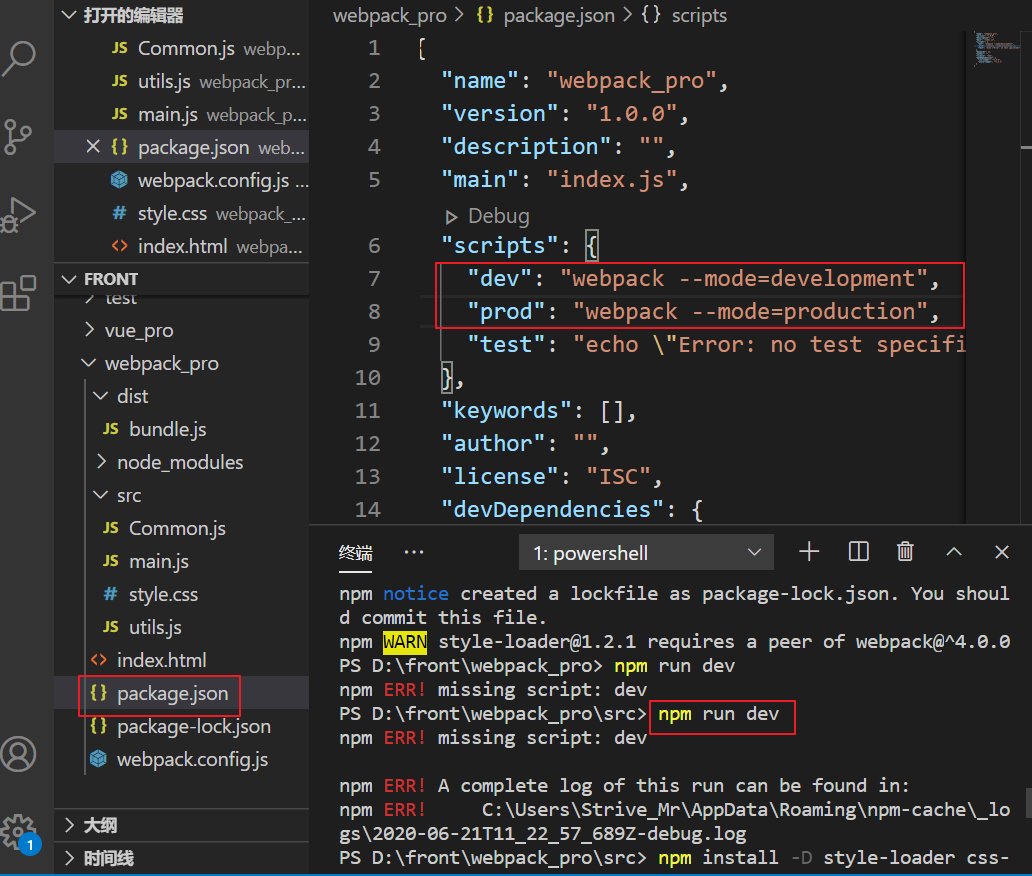Split the terminal panel

858,552
